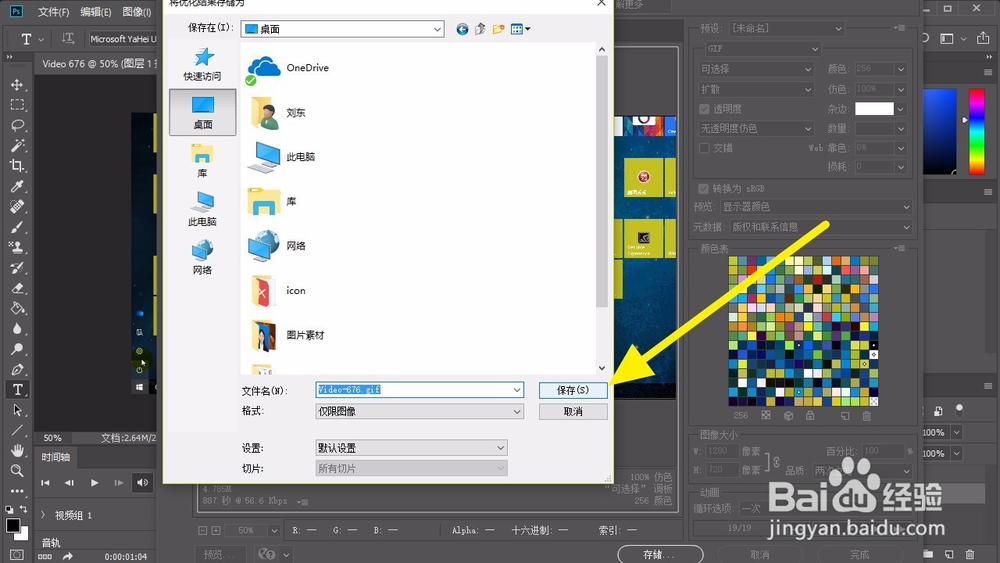Open view menu icon in save dialog
The image size is (1000, 563).
click(x=520, y=29)
